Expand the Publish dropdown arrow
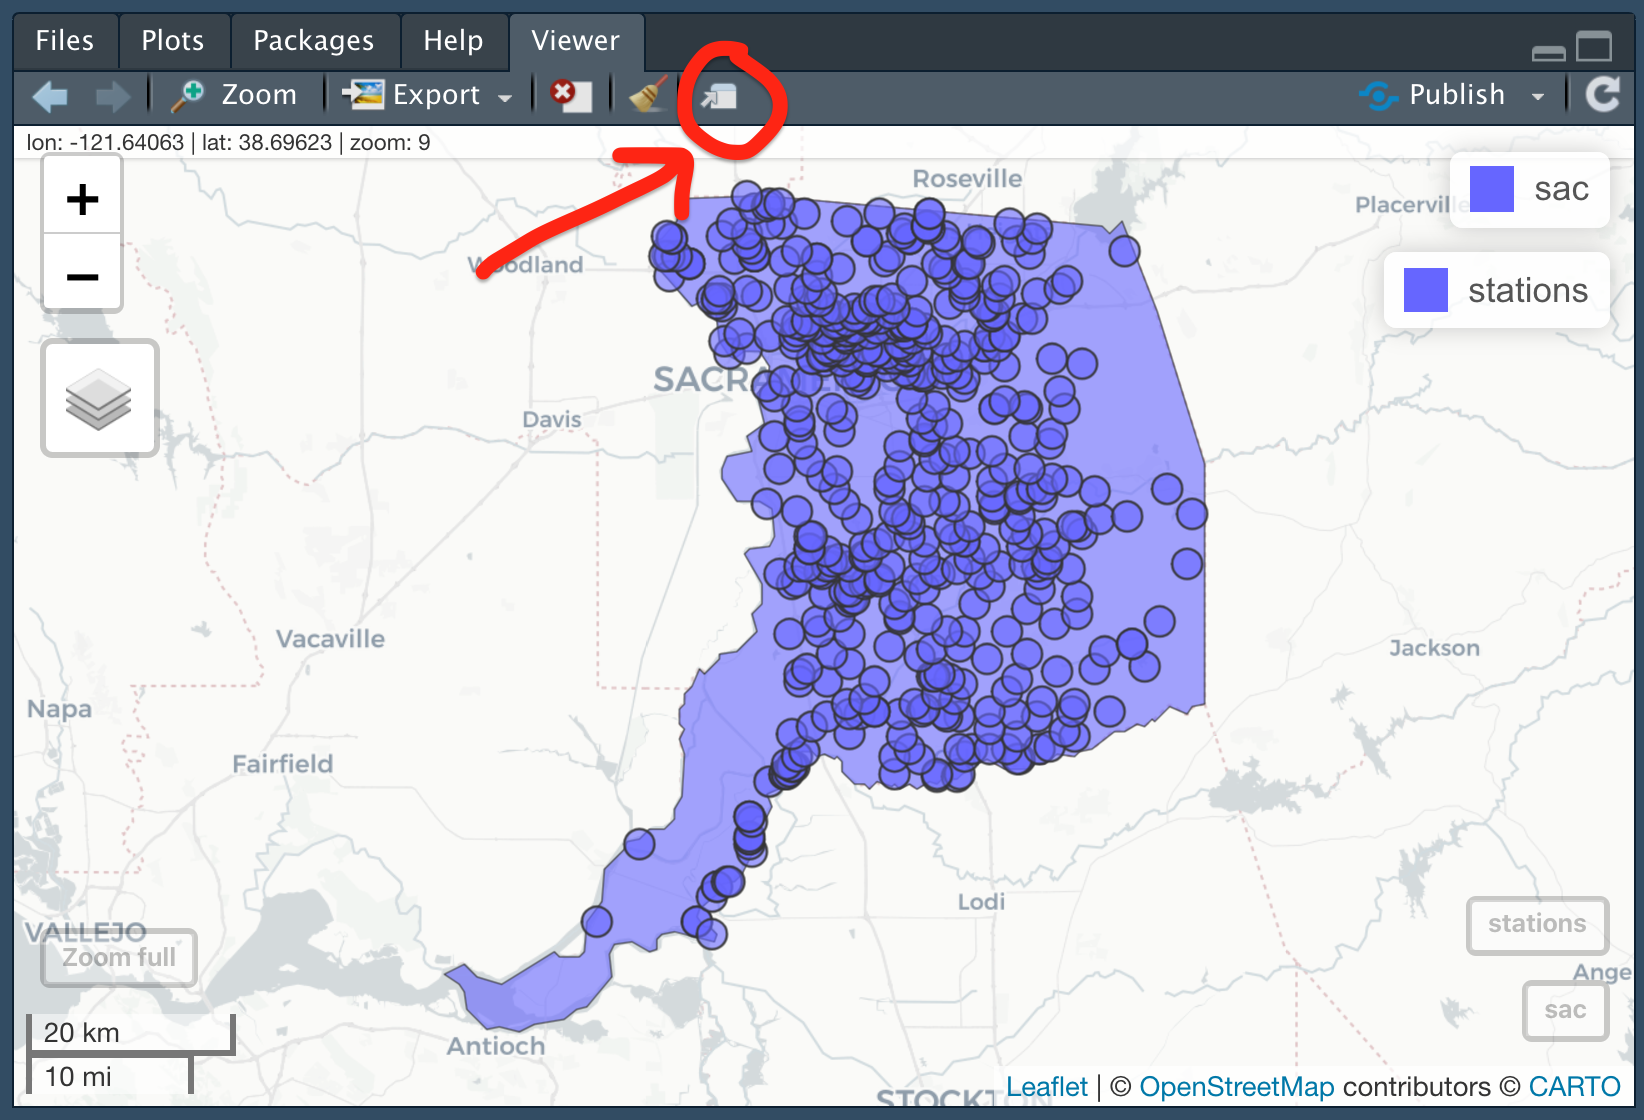 click(1538, 96)
